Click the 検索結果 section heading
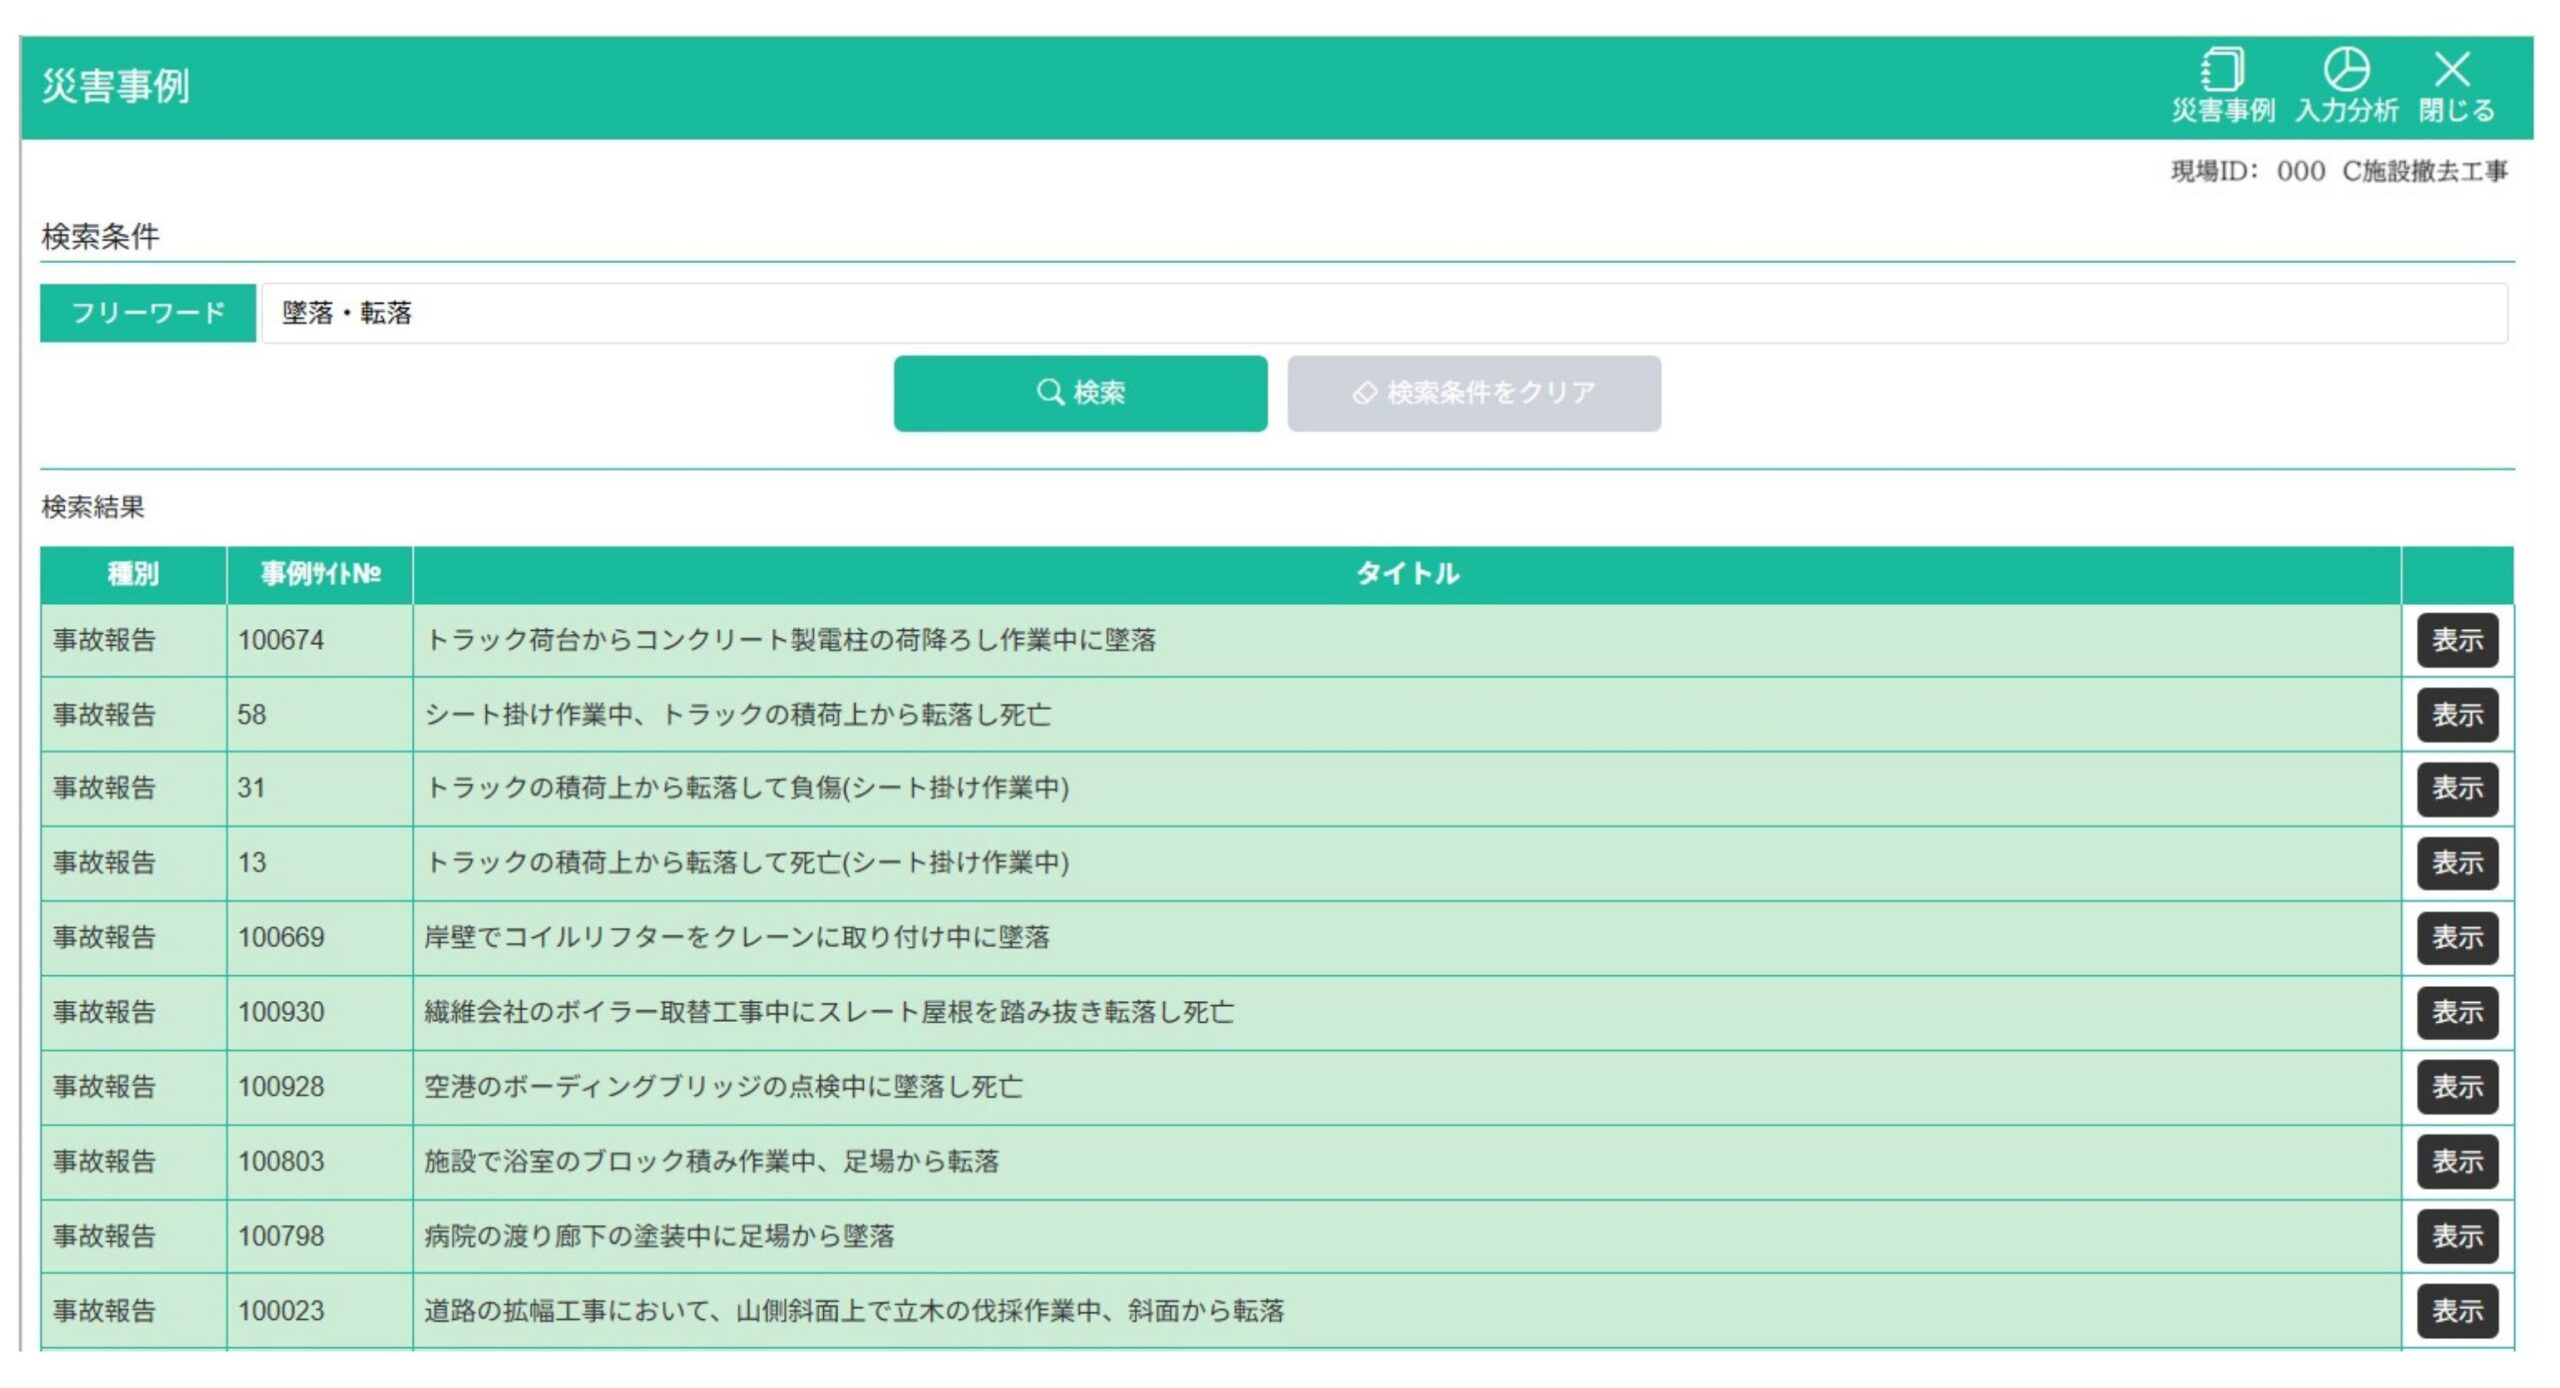Screen dimensions: 2560x1388 point(93,507)
